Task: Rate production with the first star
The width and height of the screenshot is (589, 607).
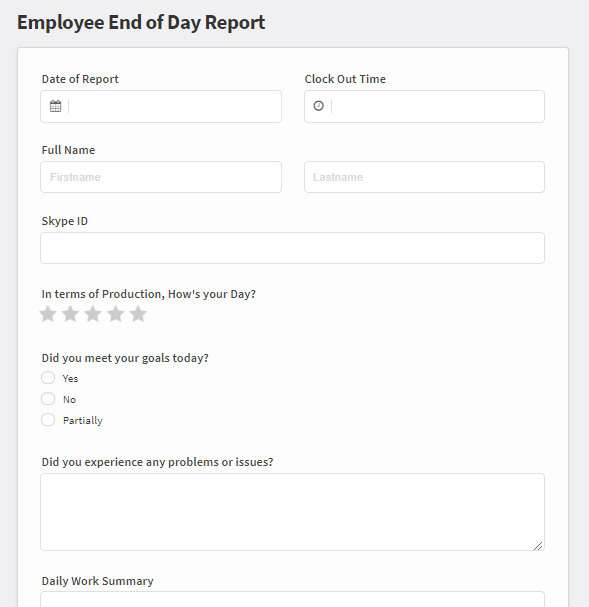Action: coord(48,314)
